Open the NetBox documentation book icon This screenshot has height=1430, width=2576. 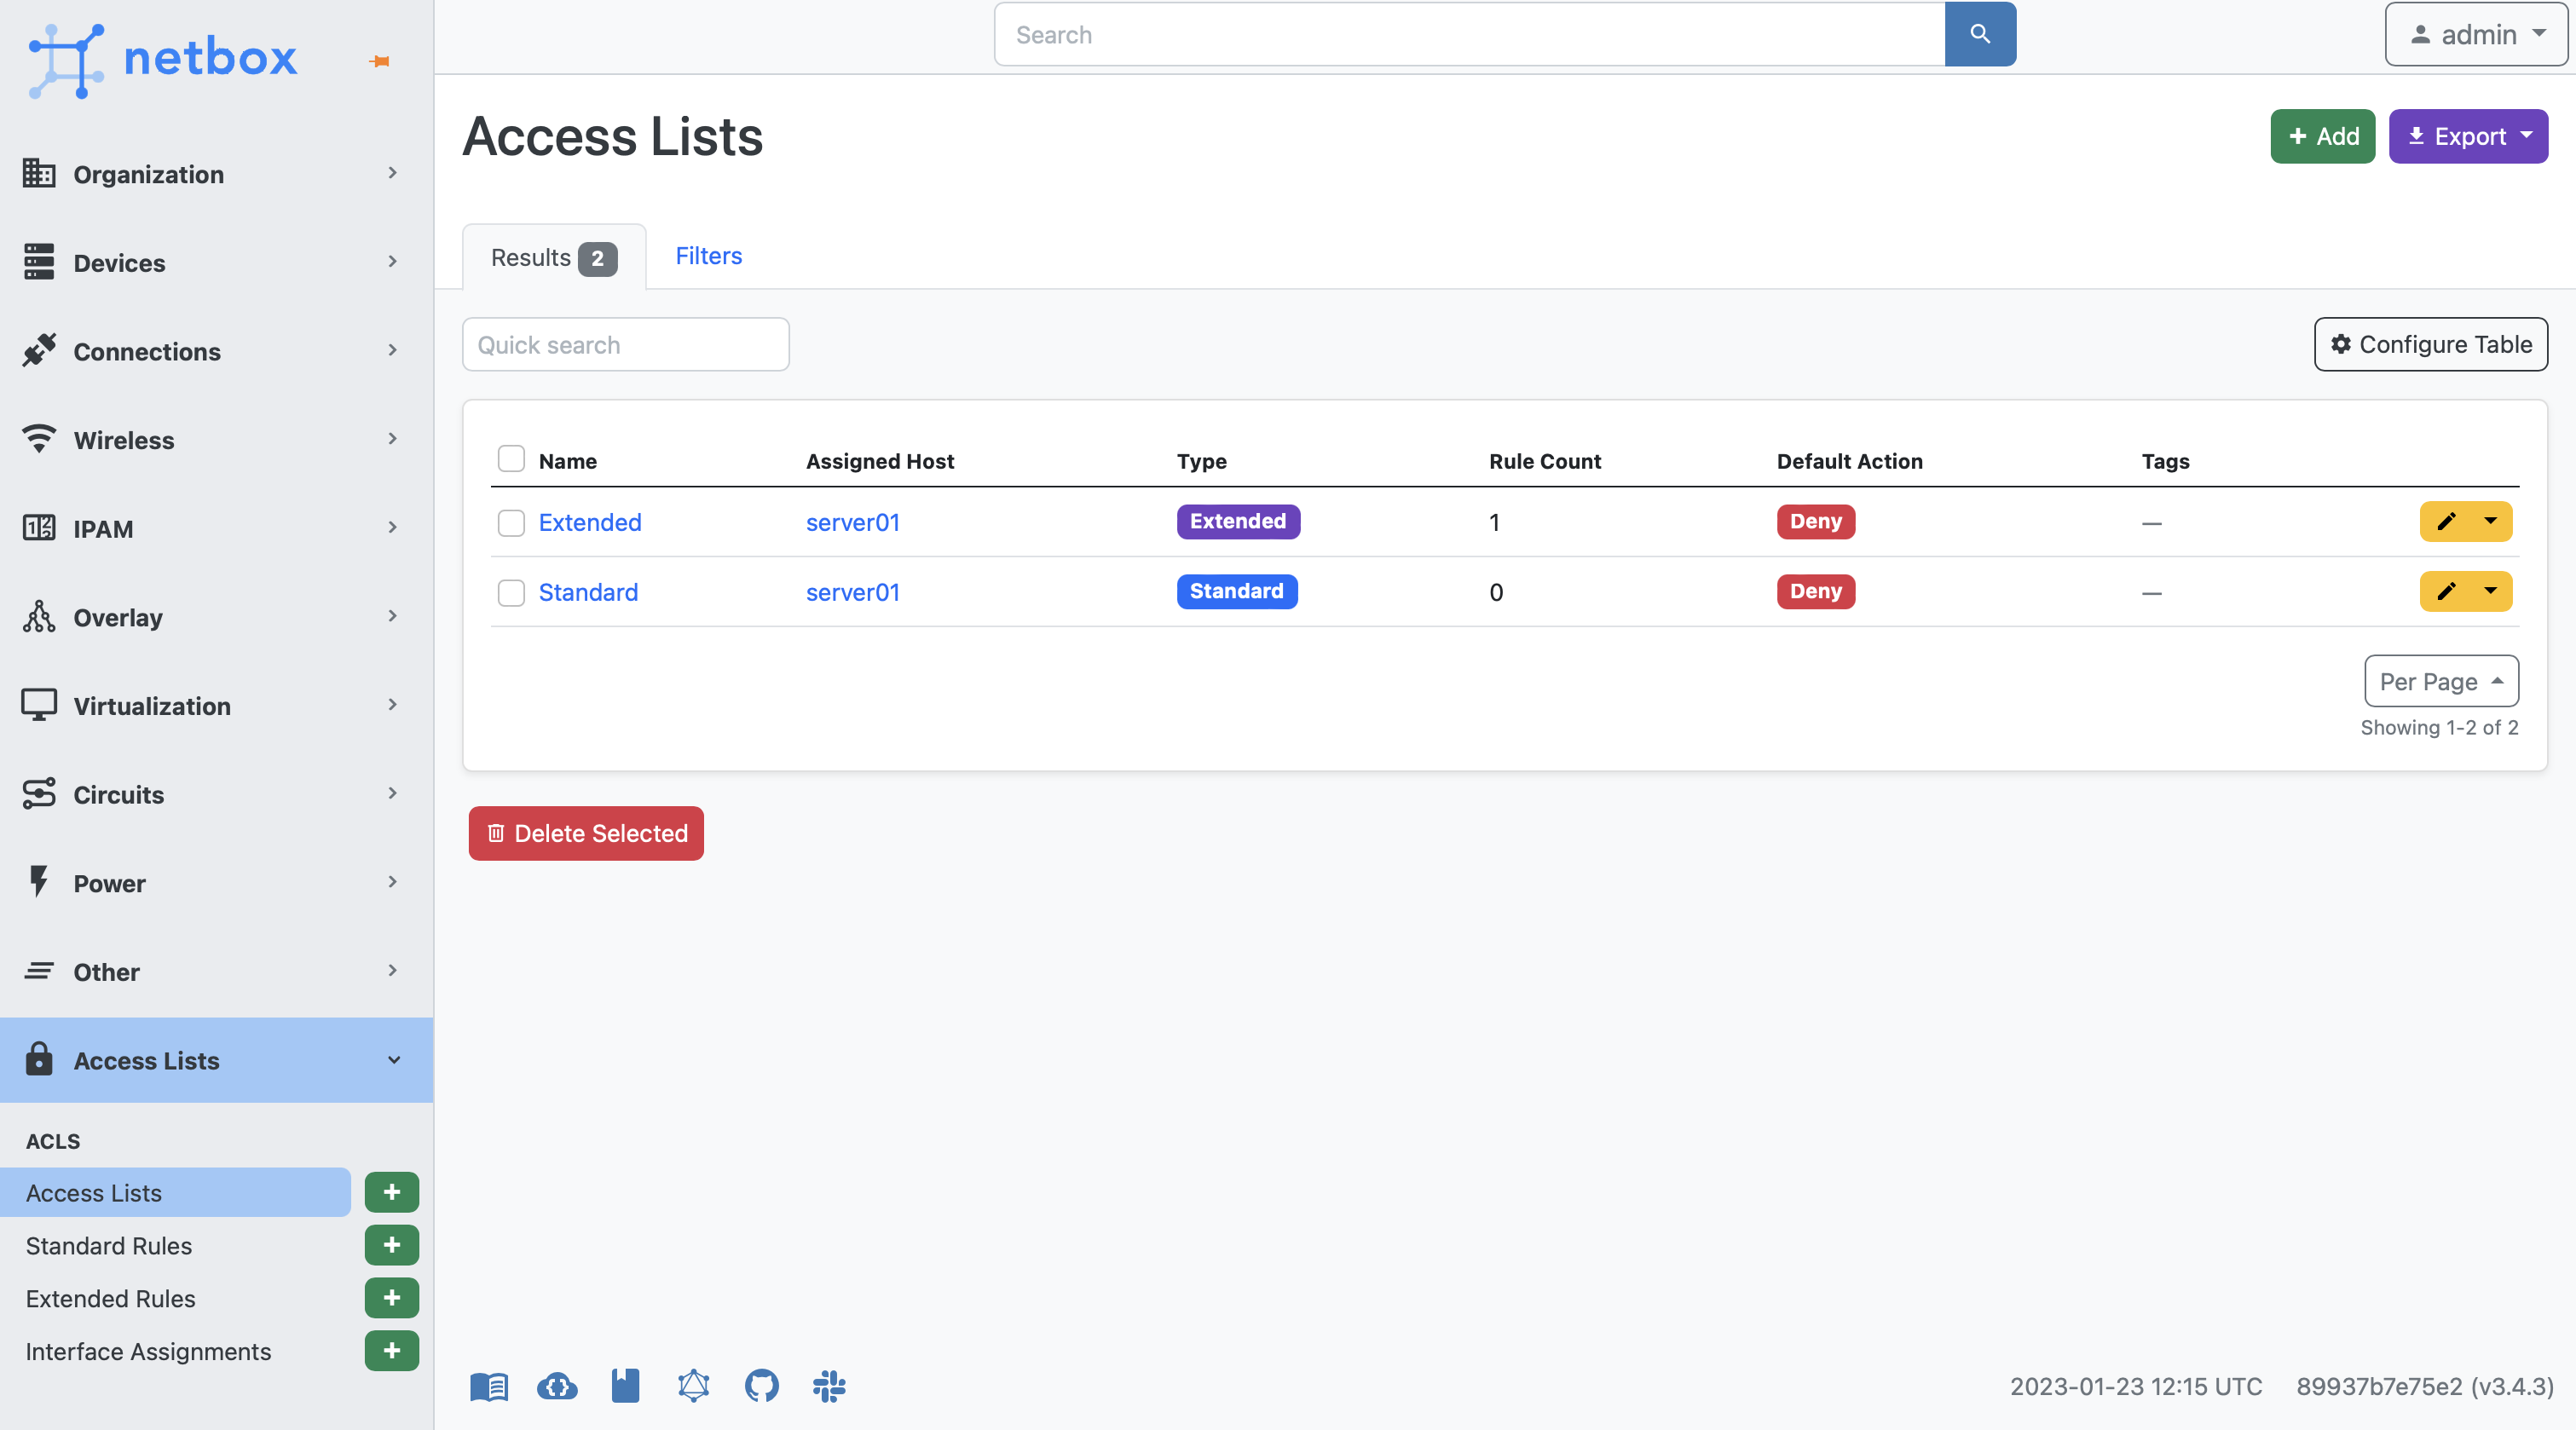click(x=488, y=1386)
